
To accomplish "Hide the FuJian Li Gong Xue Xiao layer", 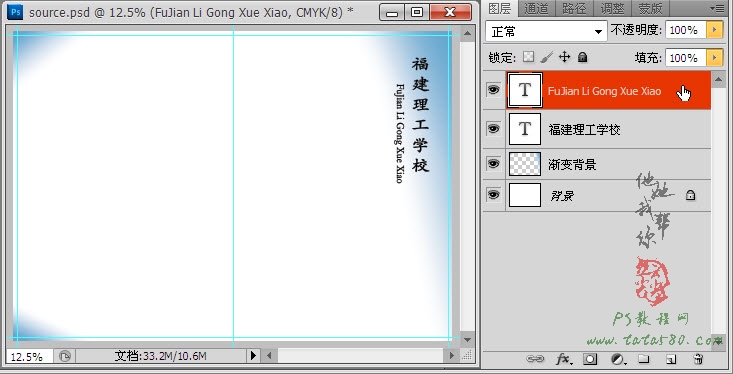I will click(494, 90).
